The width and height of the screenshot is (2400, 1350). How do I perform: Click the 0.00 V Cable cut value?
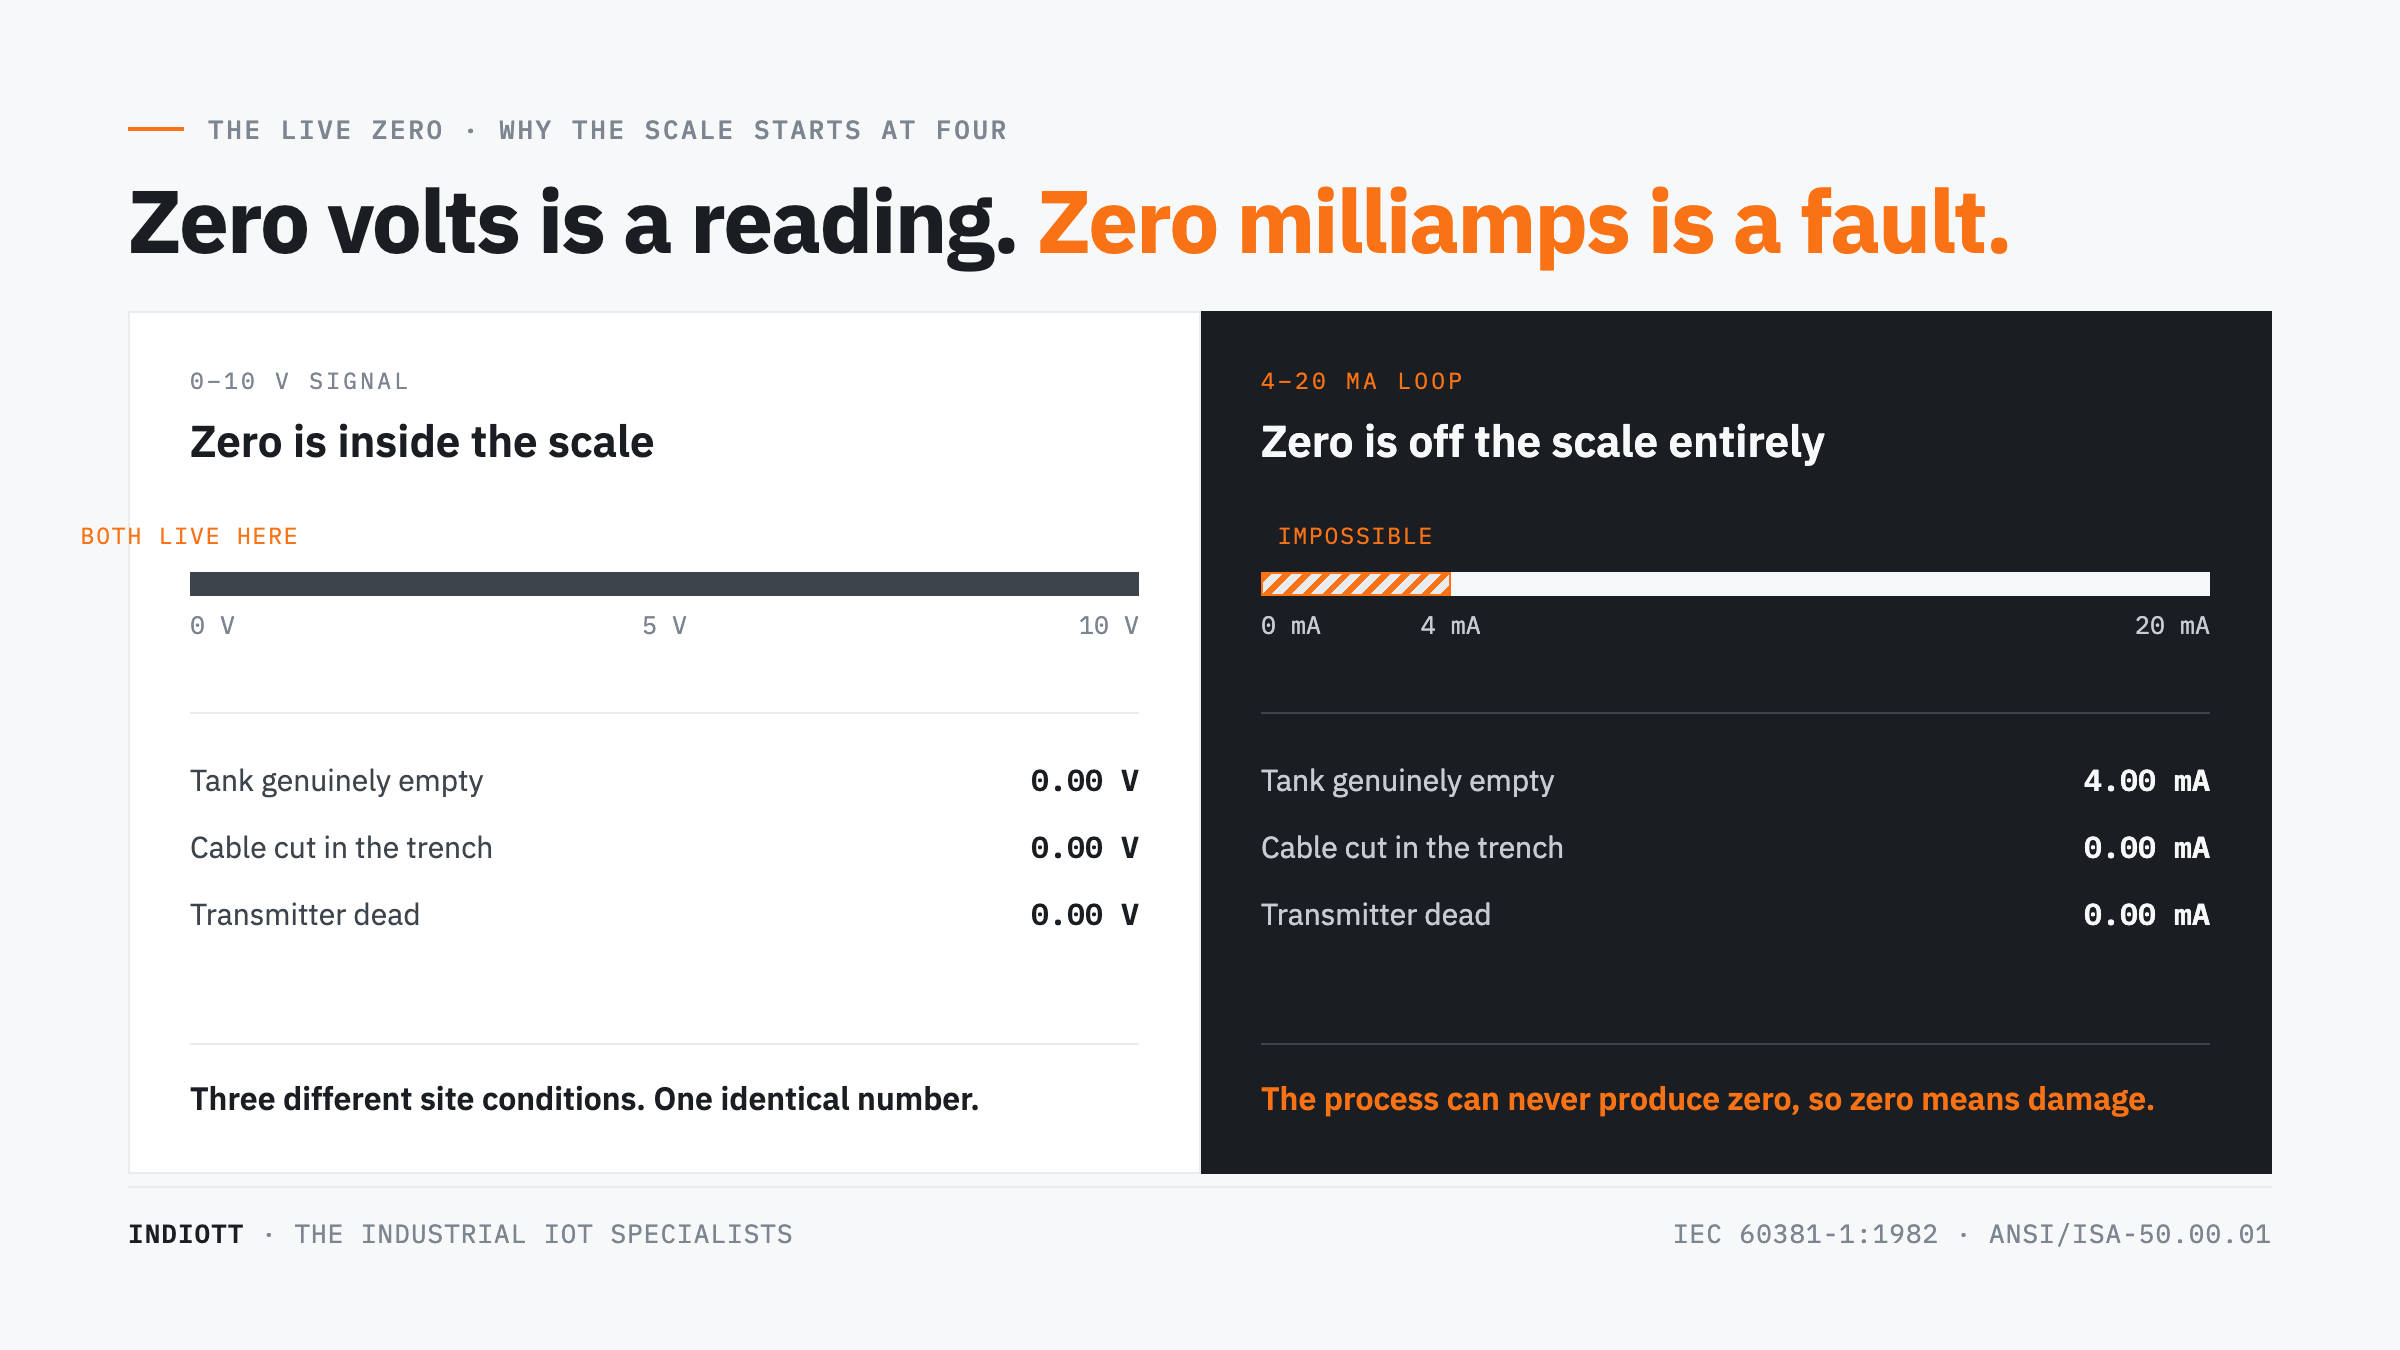click(x=1084, y=848)
